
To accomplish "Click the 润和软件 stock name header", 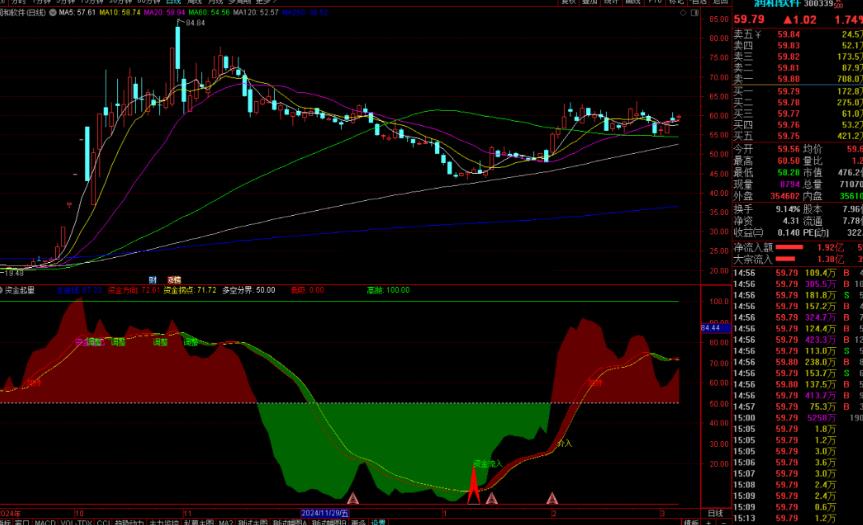I will point(777,3).
